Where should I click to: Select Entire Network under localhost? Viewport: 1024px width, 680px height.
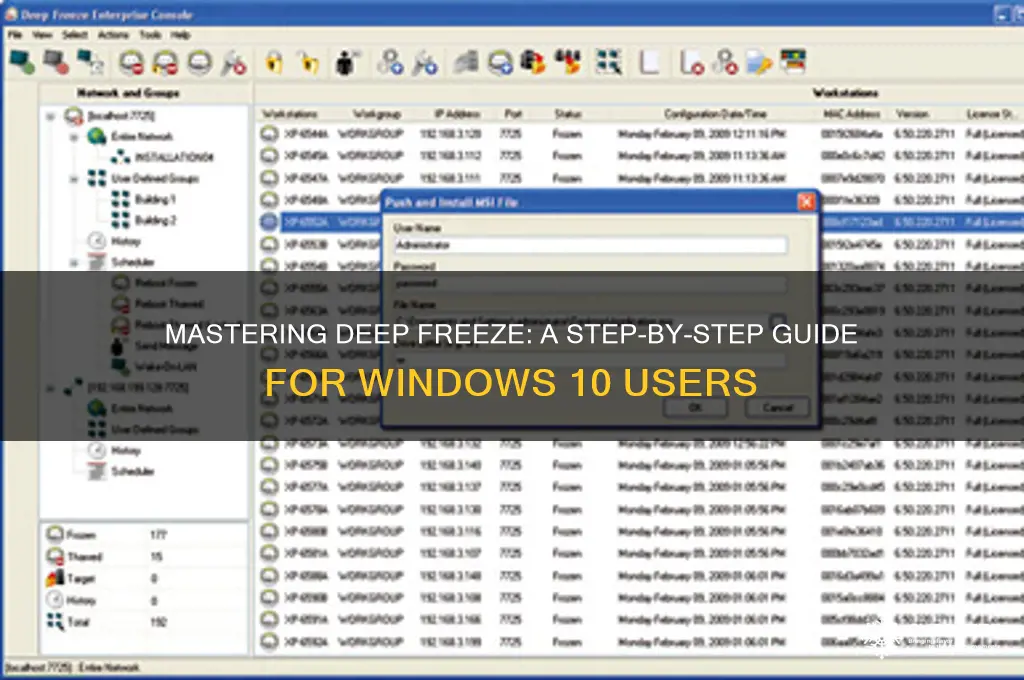(x=142, y=137)
